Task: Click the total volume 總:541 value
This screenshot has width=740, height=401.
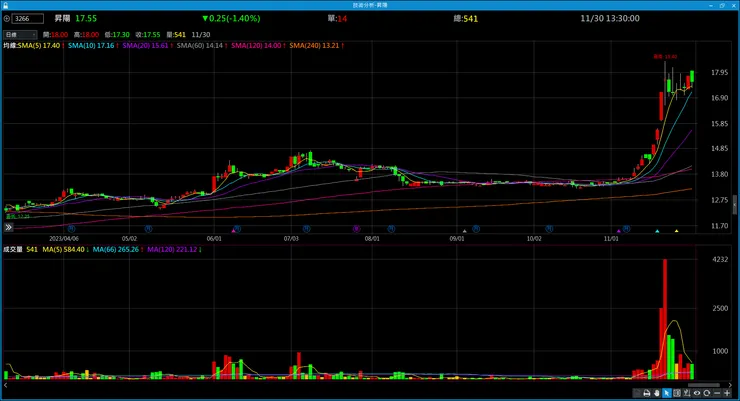Action: (x=466, y=18)
